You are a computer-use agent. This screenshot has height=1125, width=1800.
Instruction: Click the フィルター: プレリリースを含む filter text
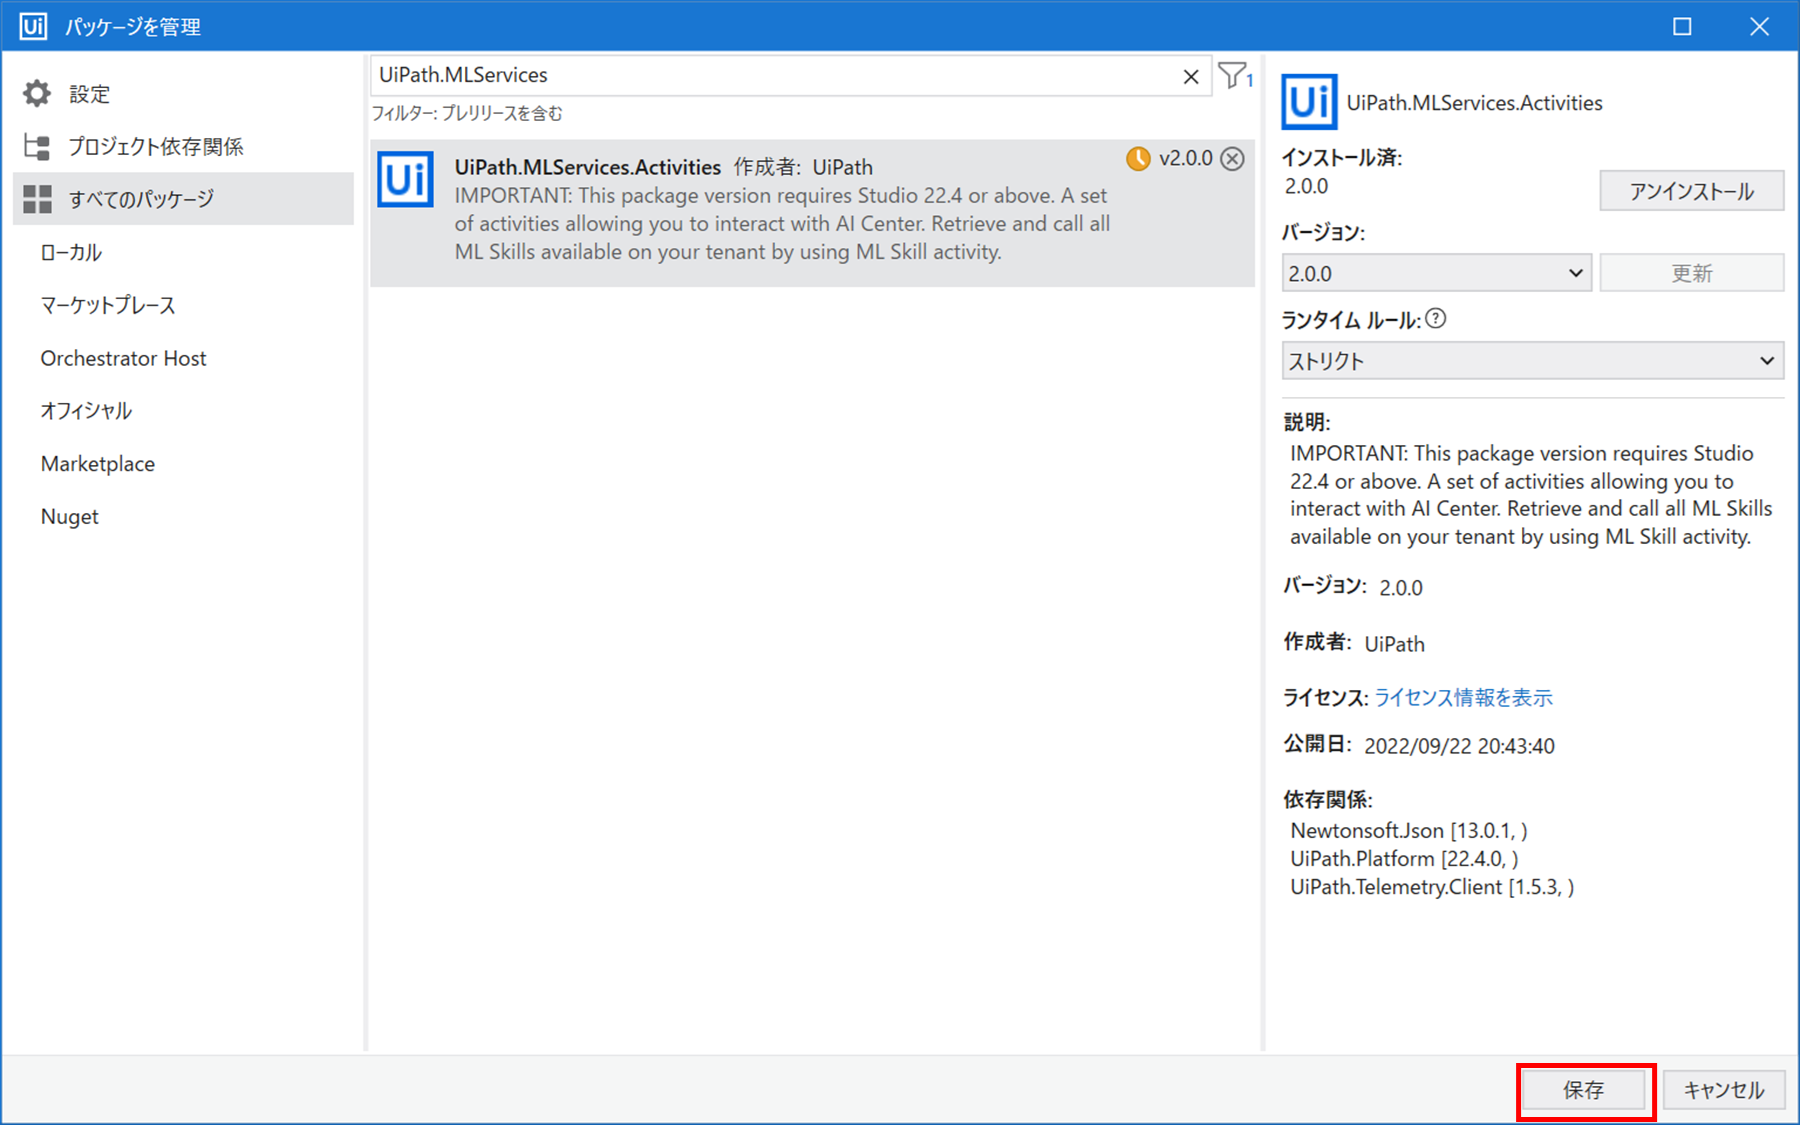467,114
